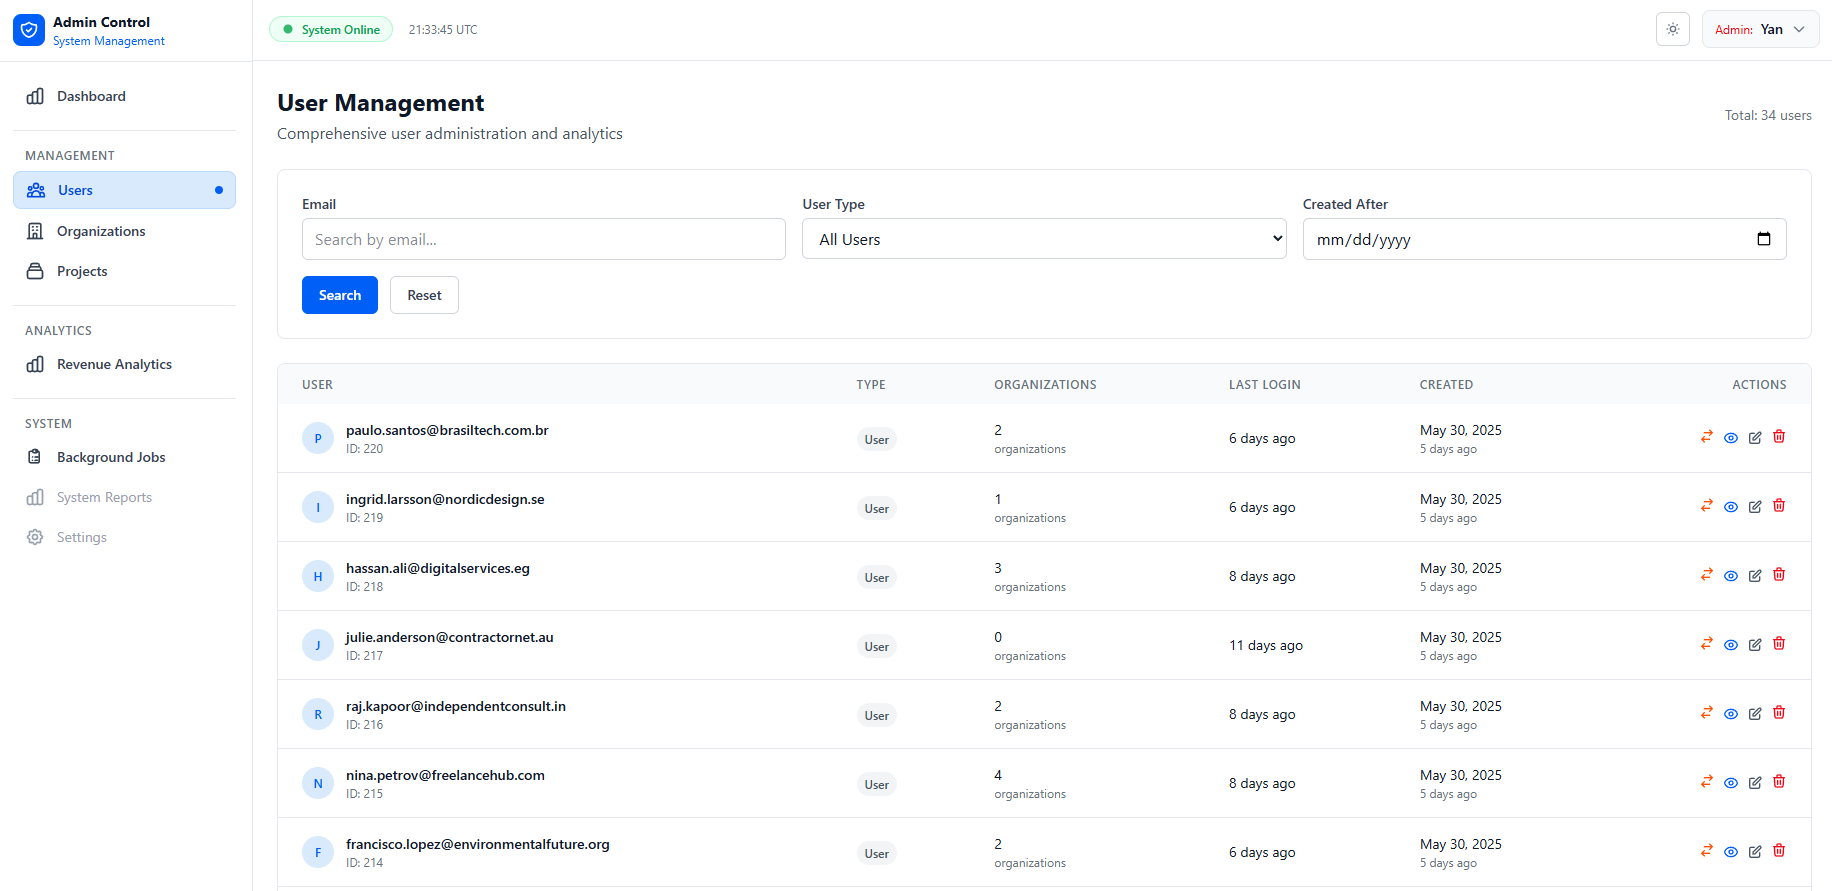Click the Search by email field
The width and height of the screenshot is (1832, 891).
pyautogui.click(x=543, y=239)
